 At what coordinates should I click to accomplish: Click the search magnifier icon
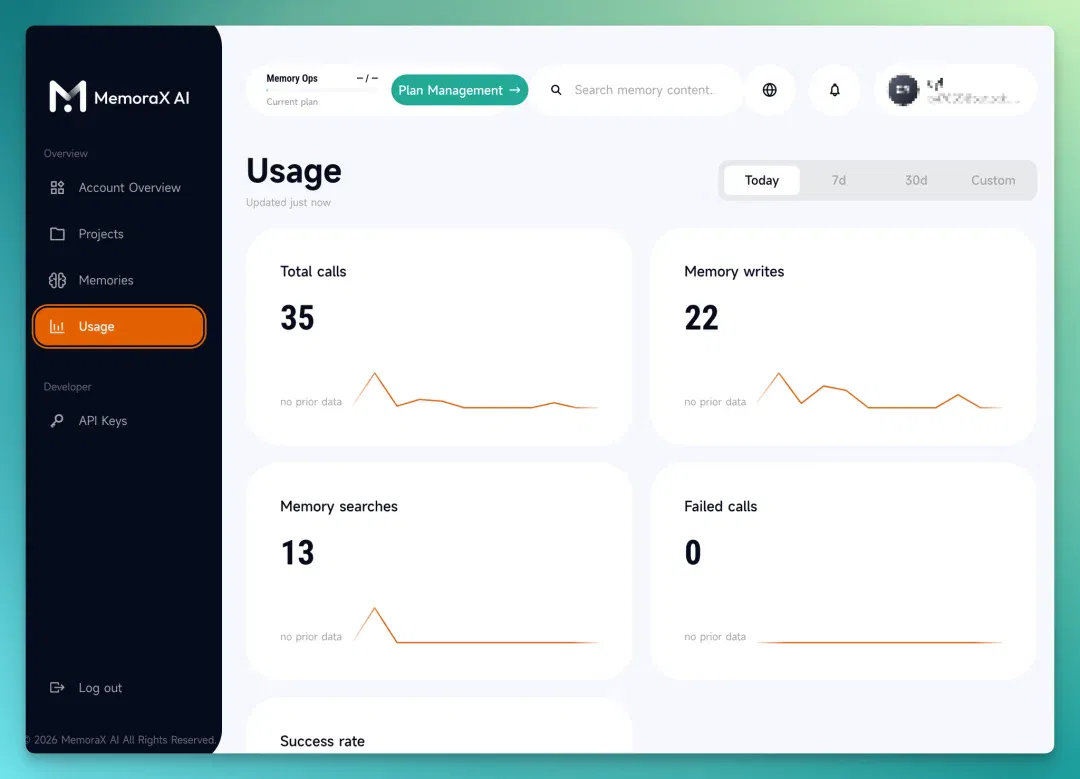coord(556,90)
